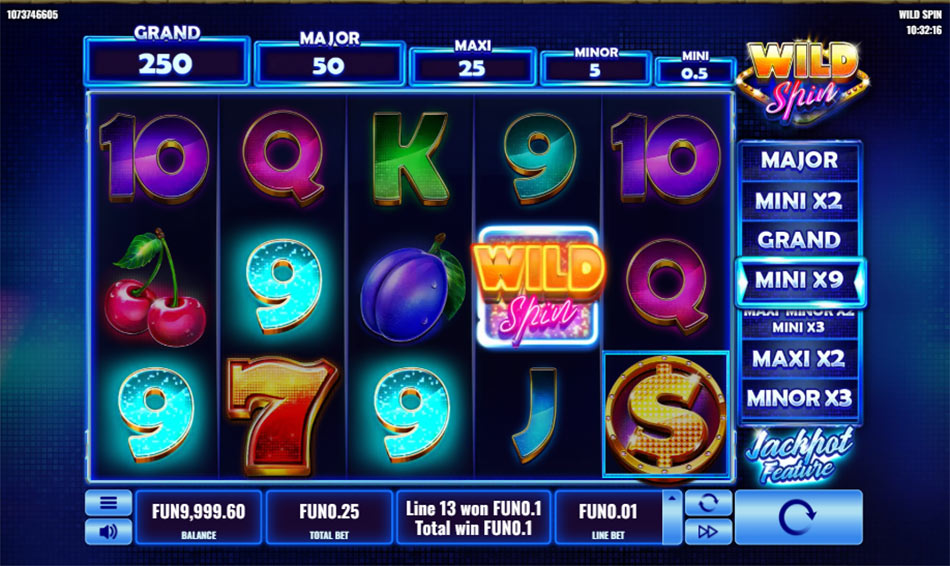Toggle fast-forward turbo spin
950x566 pixels.
[x=708, y=531]
